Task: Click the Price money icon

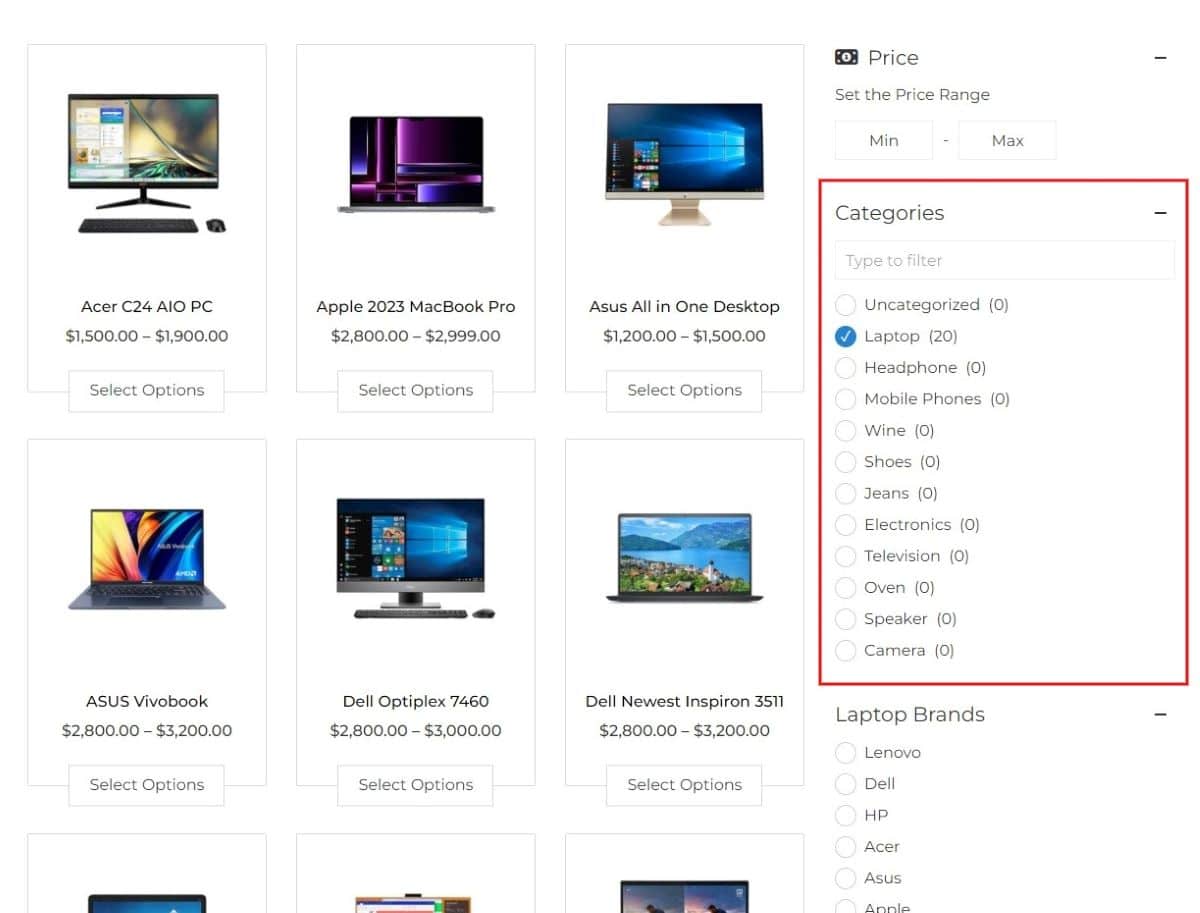Action: [x=846, y=58]
